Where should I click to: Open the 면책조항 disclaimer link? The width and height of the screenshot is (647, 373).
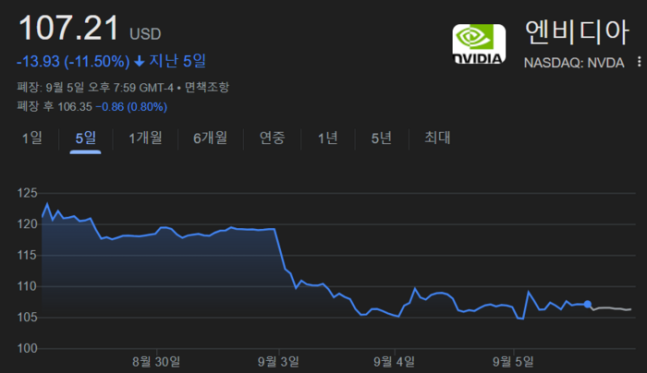(207, 87)
